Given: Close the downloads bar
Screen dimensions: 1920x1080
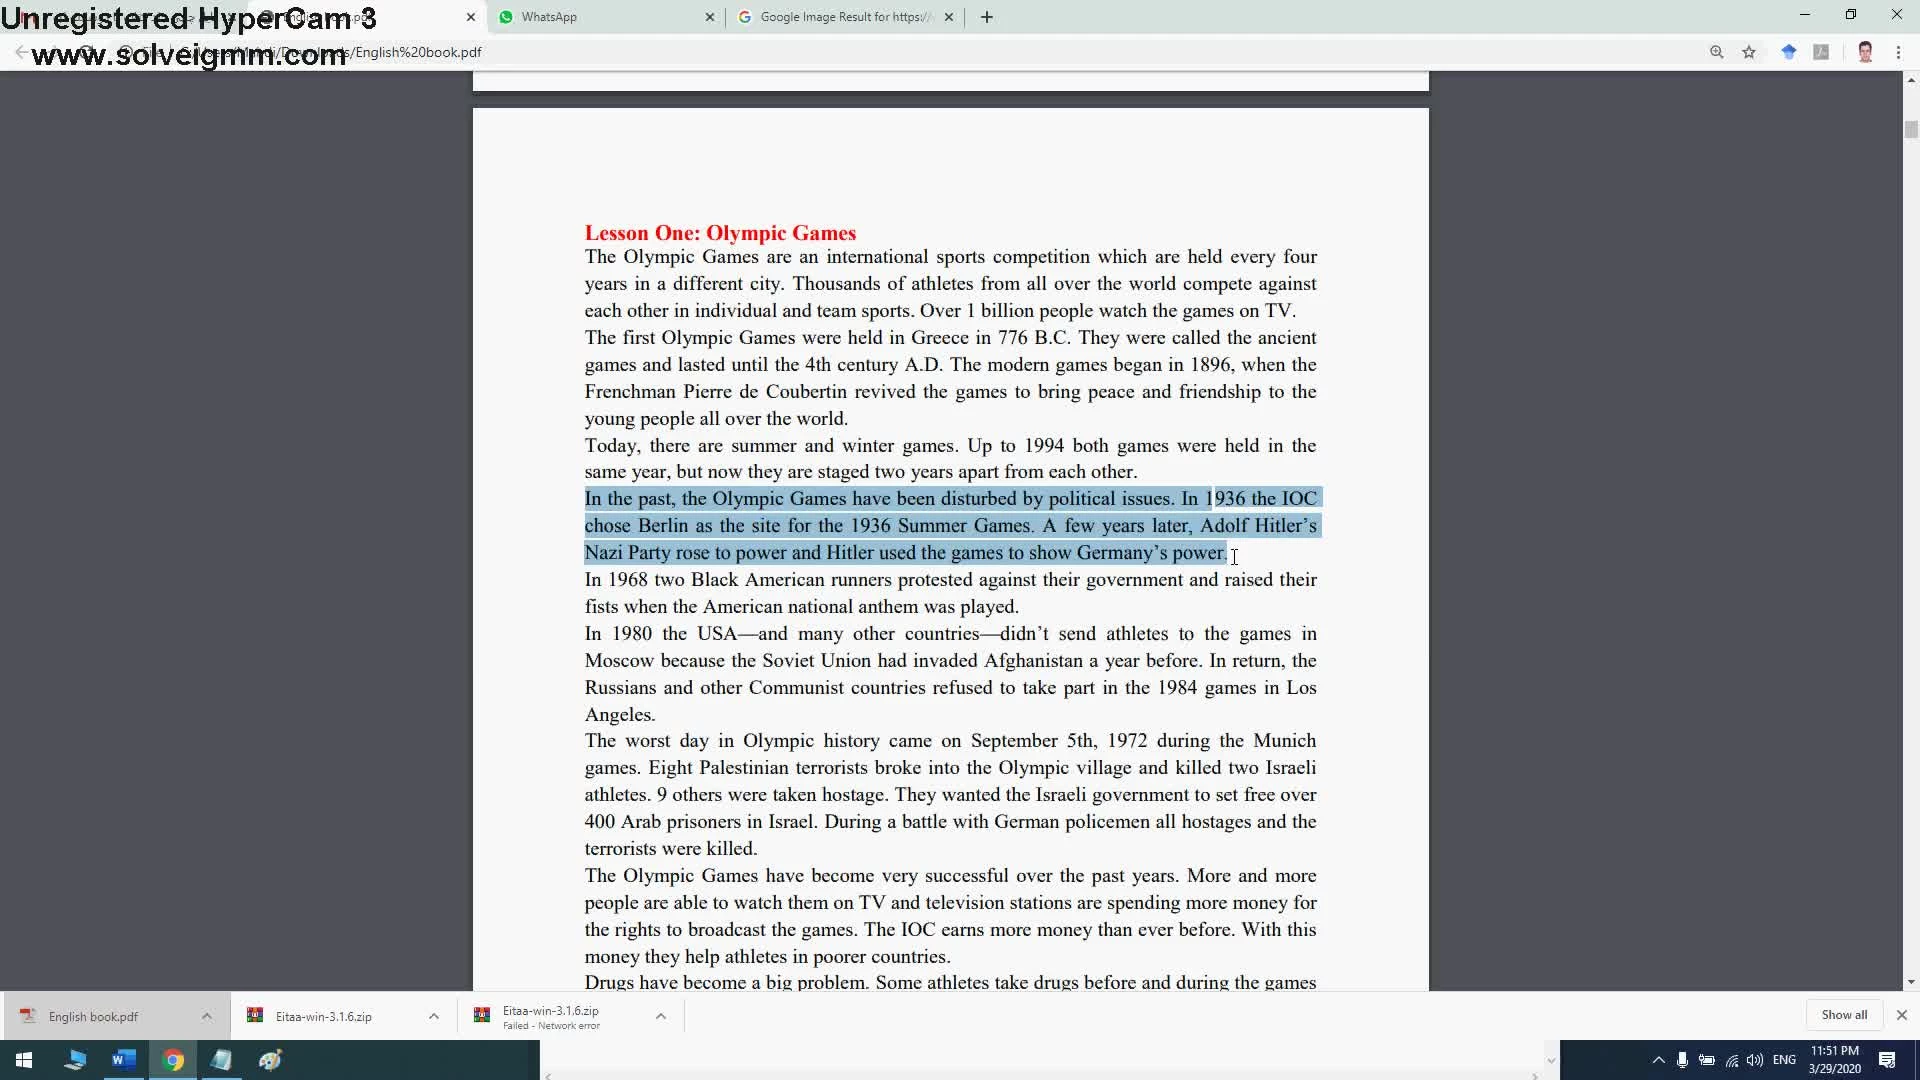Looking at the screenshot, I should 1901,1015.
